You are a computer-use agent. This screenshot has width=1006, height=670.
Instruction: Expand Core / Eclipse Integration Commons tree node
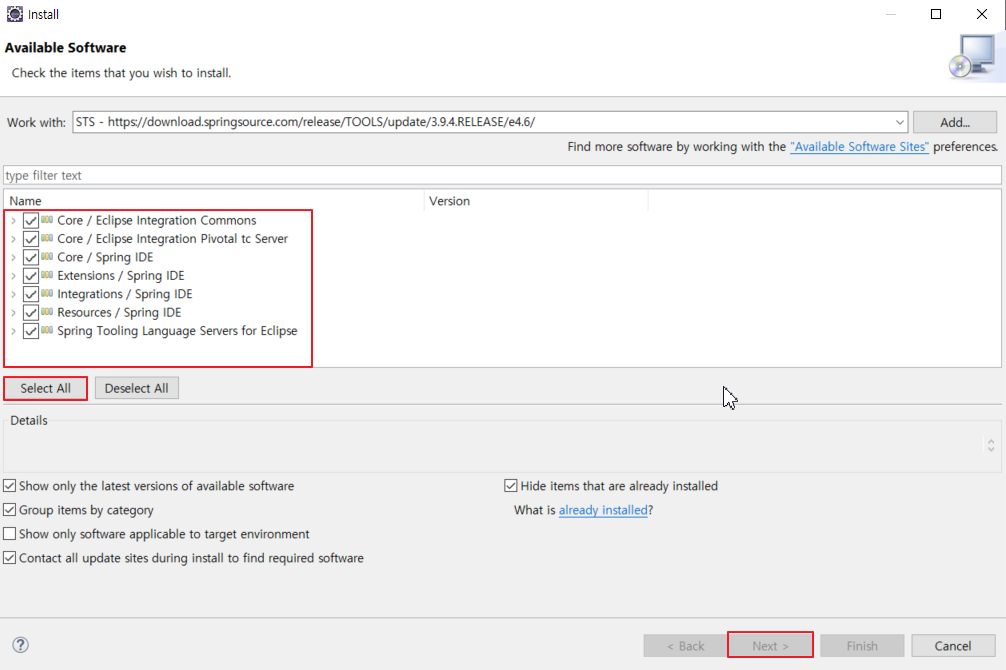(x=13, y=221)
